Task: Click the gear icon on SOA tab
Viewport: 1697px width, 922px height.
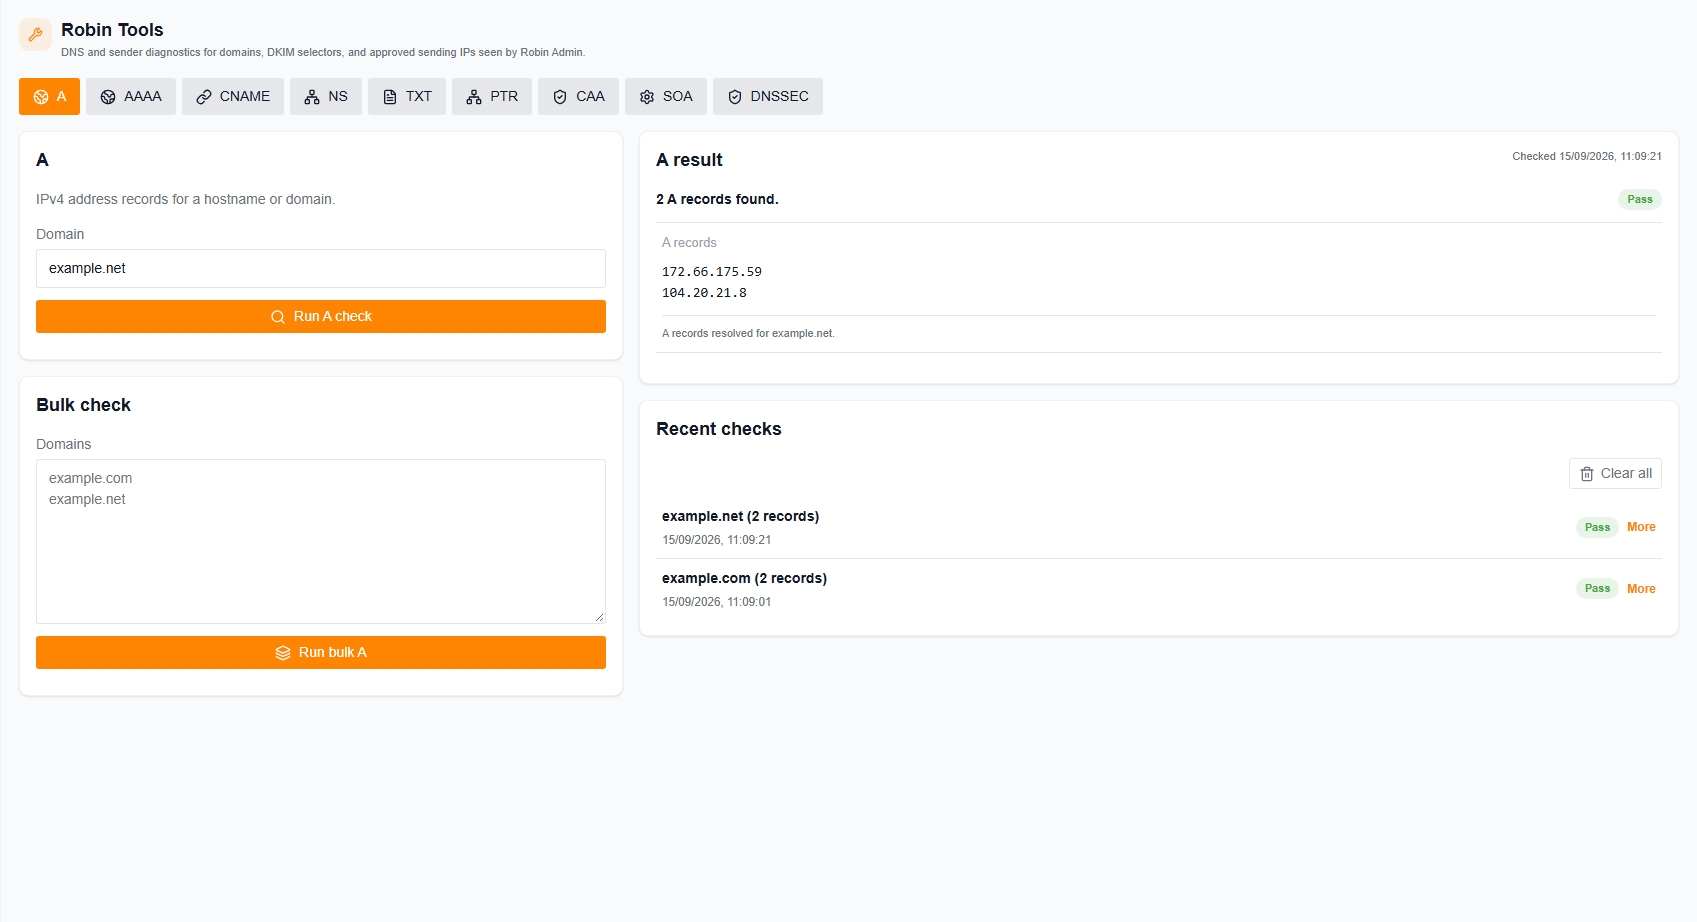Action: pos(647,97)
